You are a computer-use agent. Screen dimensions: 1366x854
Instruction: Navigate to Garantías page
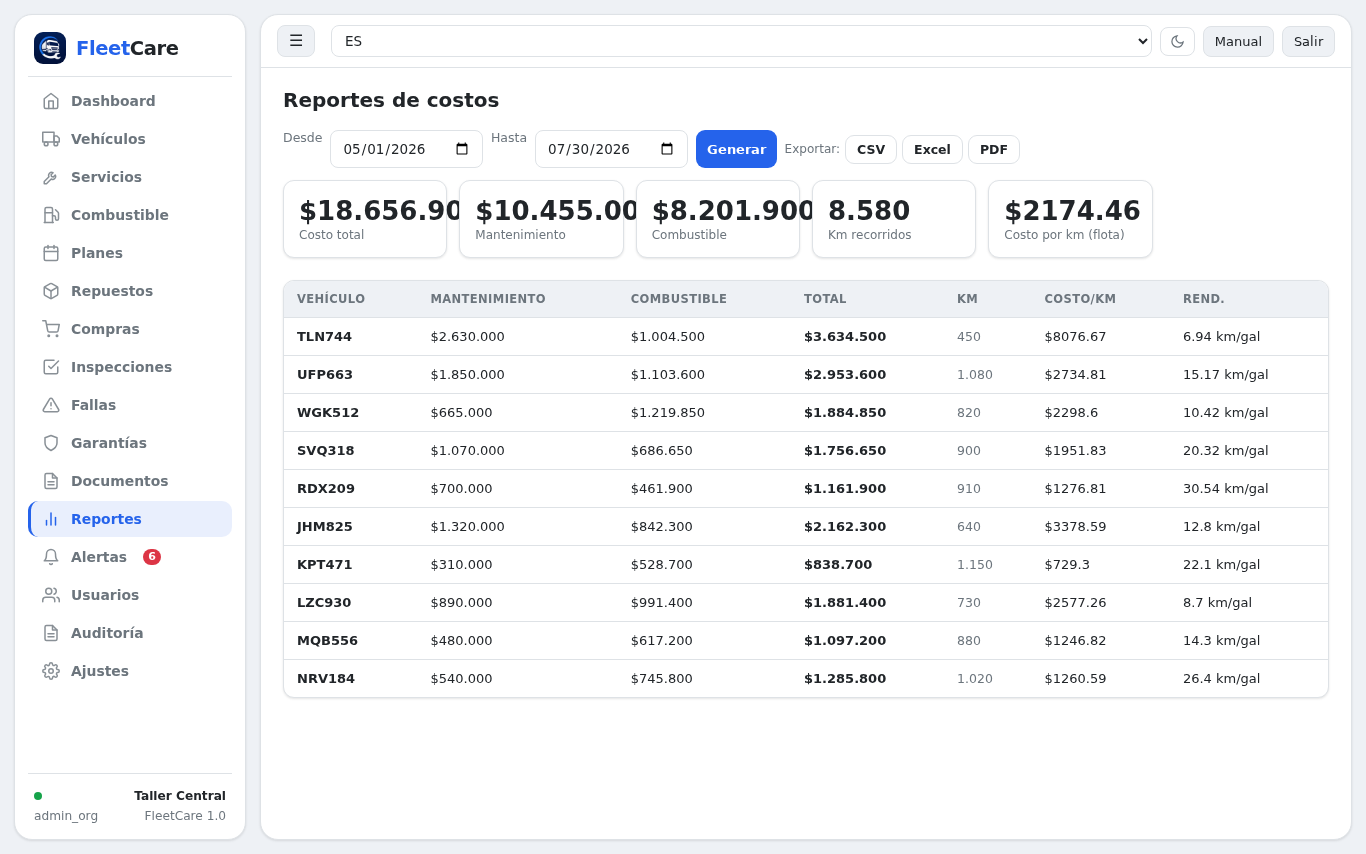click(x=130, y=443)
